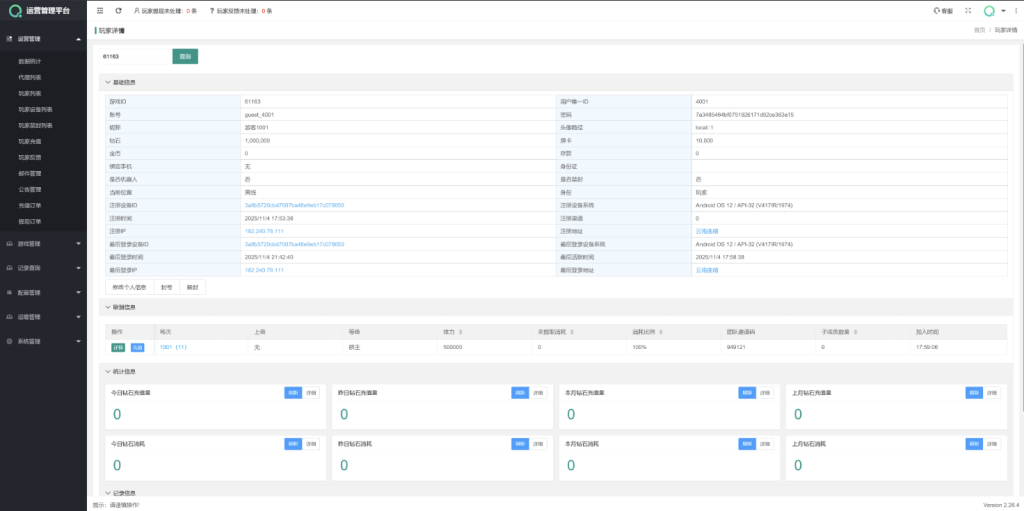
Task: Collapse the sidebar with the hamburger icon
Action: 100,10
